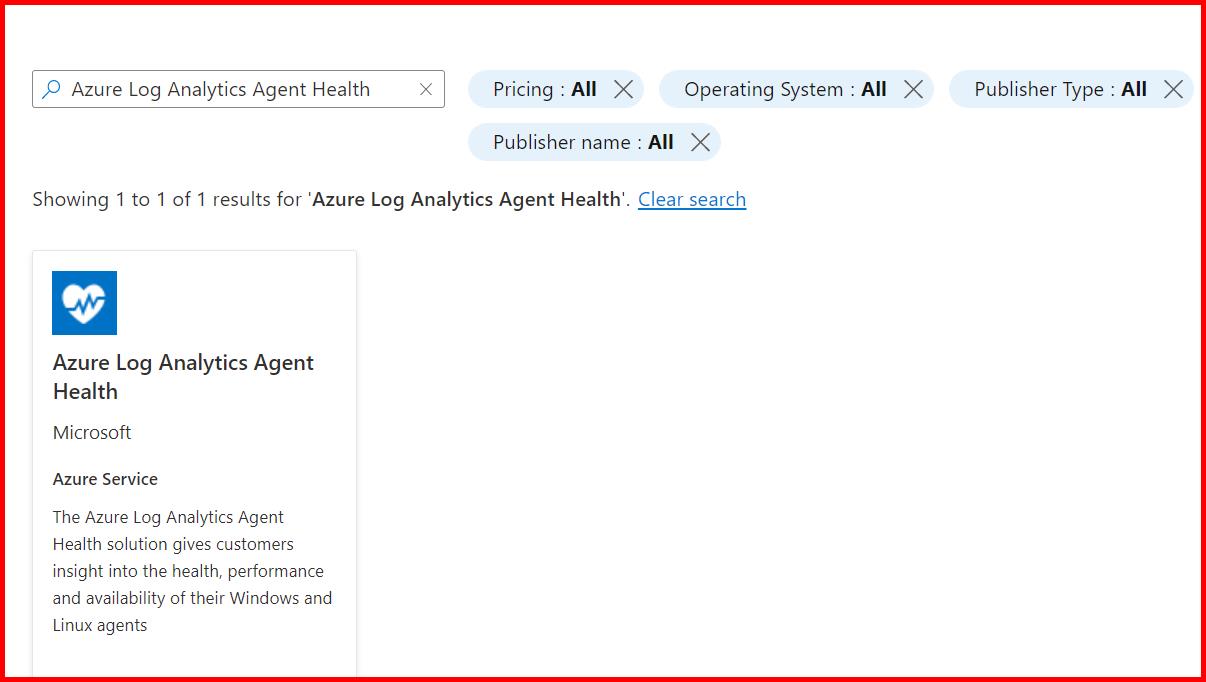Remove the Publisher Type filter
The width and height of the screenshot is (1206, 682).
coord(1173,89)
